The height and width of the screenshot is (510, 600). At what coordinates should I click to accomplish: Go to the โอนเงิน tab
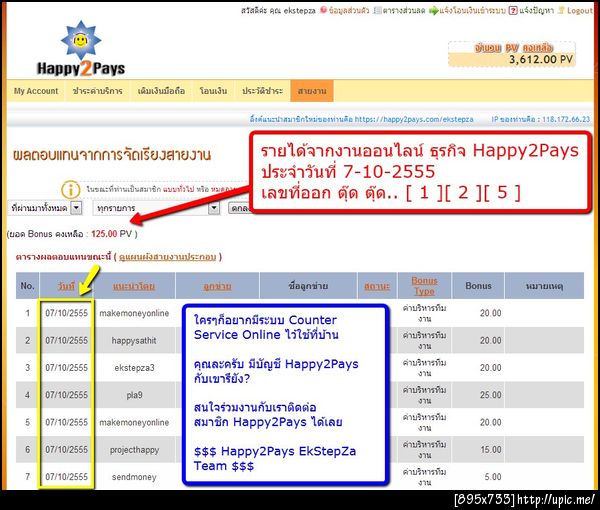tap(214, 91)
